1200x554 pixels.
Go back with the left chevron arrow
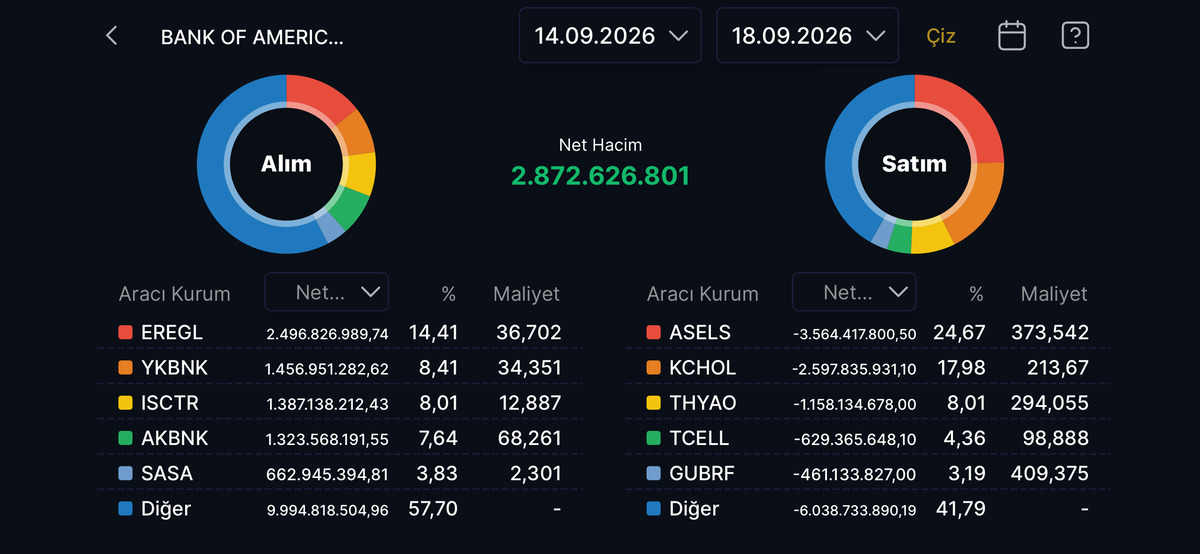[x=111, y=36]
